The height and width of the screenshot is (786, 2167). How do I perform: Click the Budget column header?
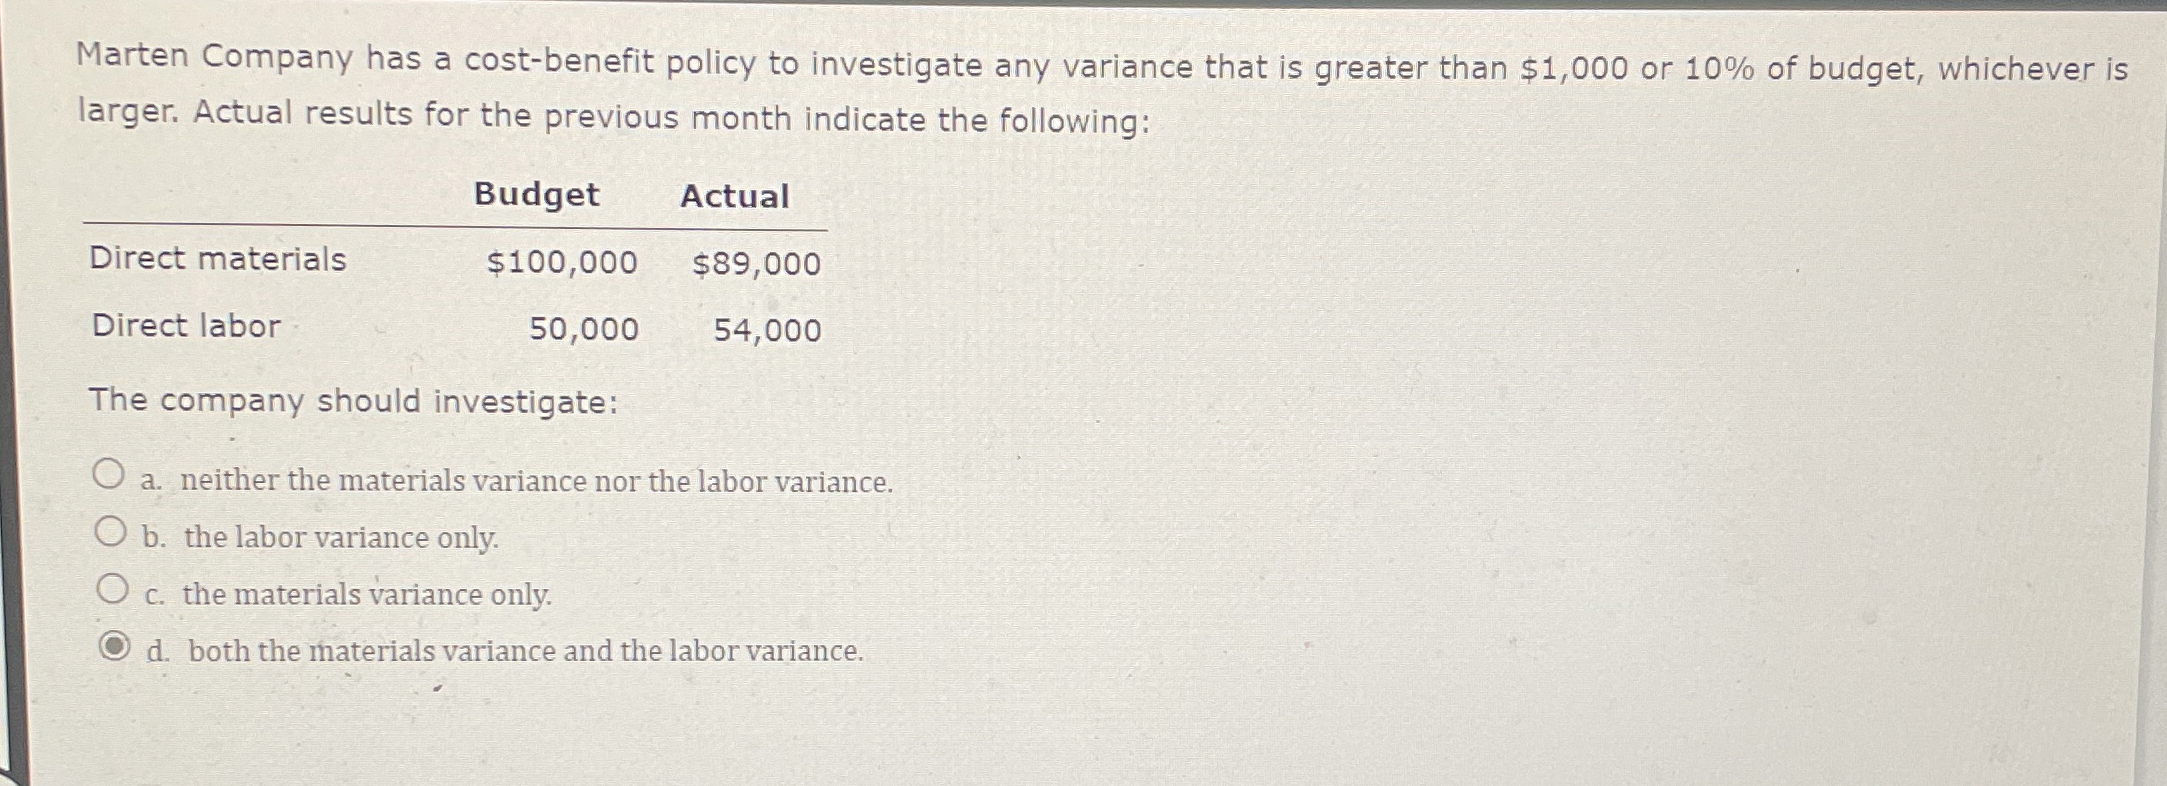pos(536,194)
